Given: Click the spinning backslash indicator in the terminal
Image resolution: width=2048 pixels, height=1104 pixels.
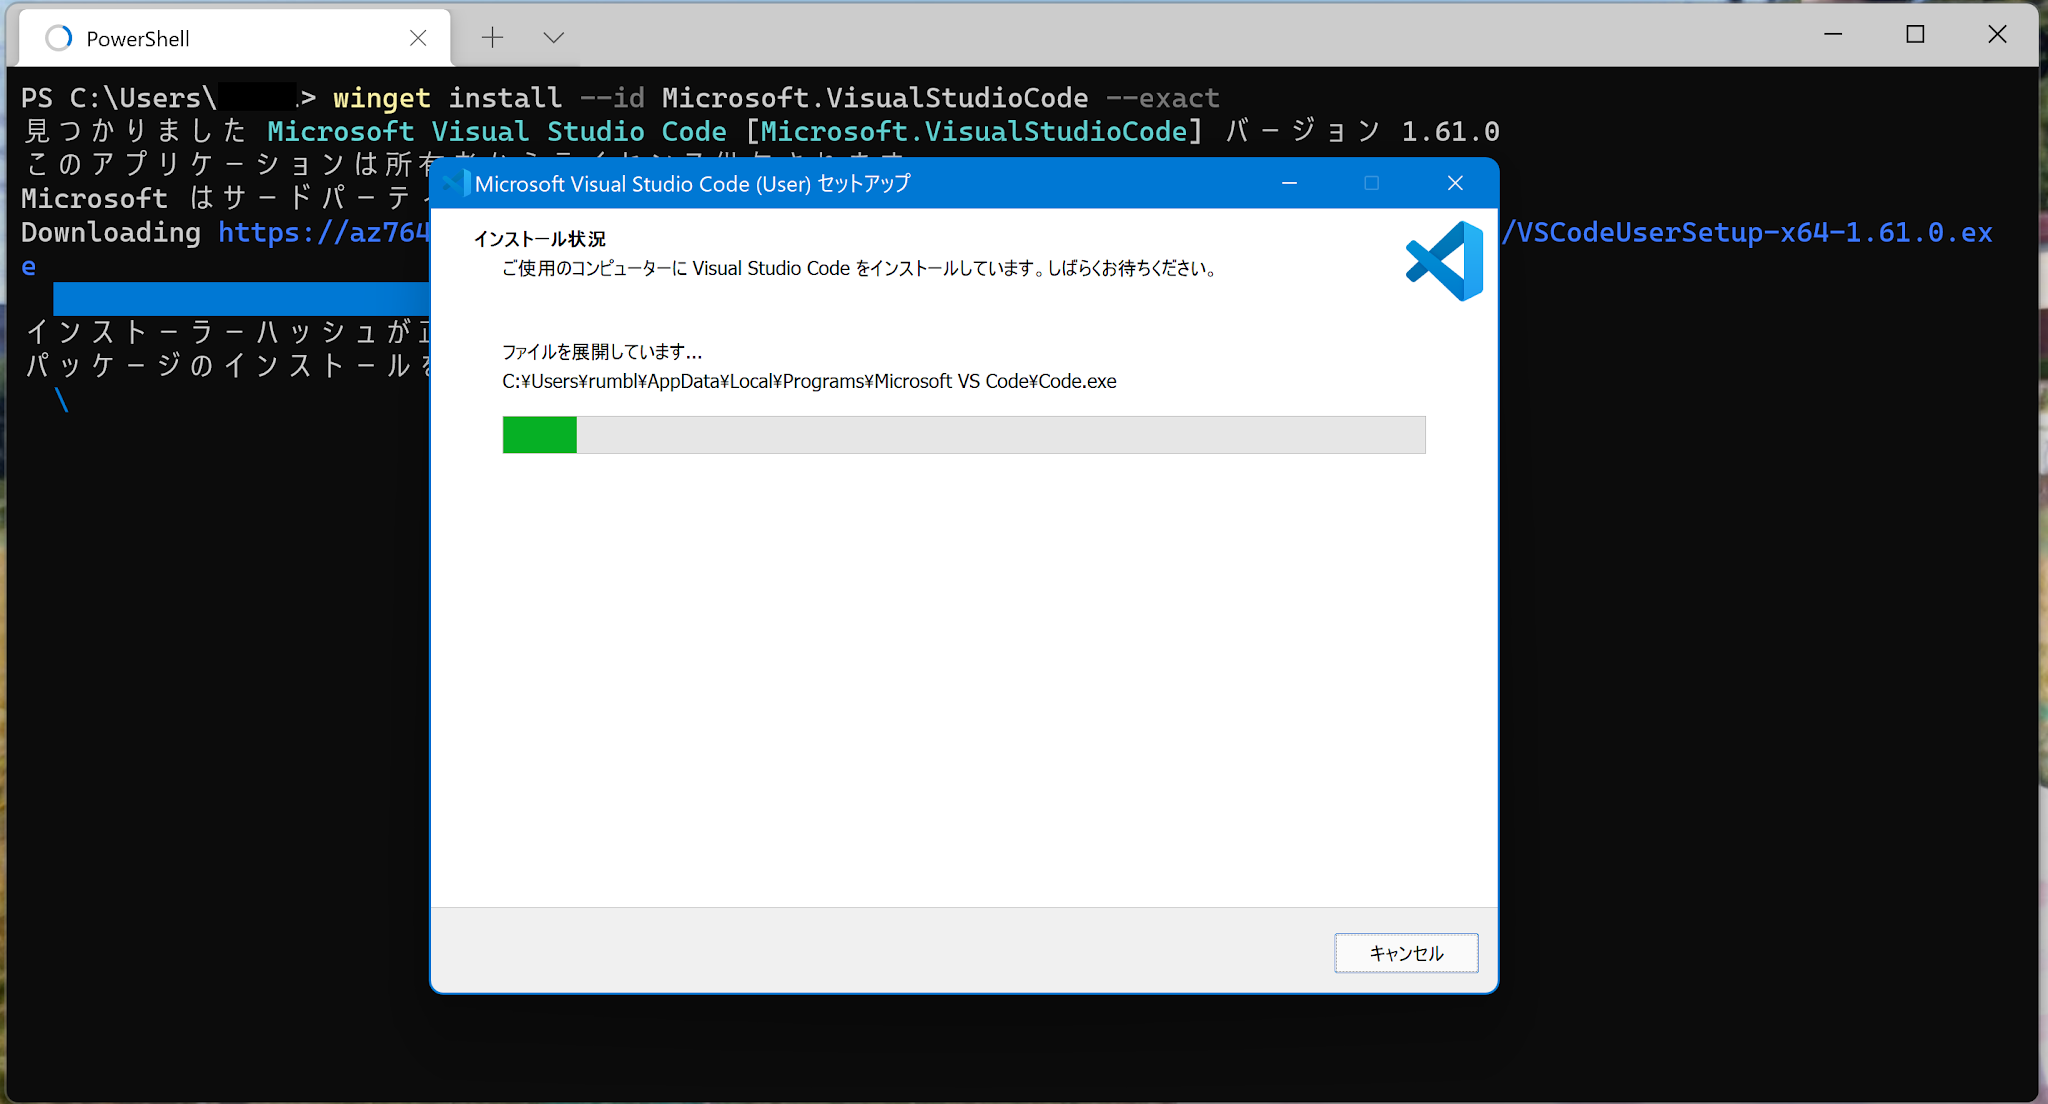Looking at the screenshot, I should tap(62, 400).
